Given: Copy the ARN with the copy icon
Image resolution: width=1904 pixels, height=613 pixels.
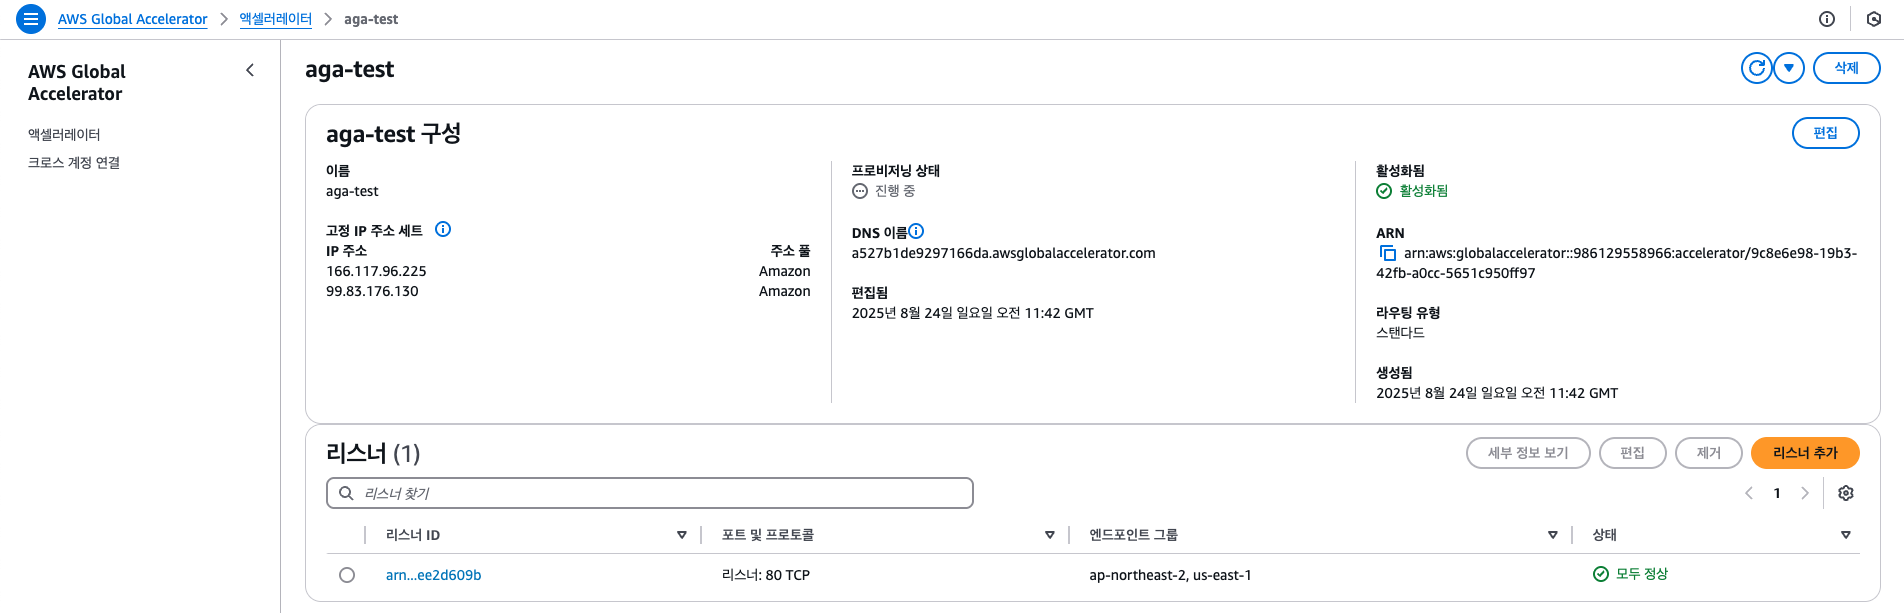Looking at the screenshot, I should 1387,254.
